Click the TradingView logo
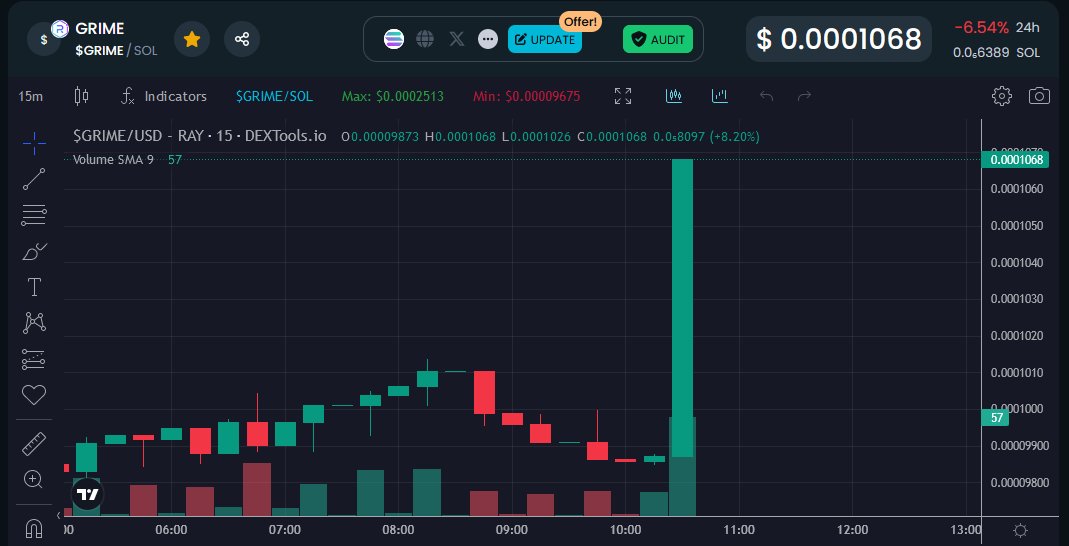The height and width of the screenshot is (546, 1069). point(87,495)
